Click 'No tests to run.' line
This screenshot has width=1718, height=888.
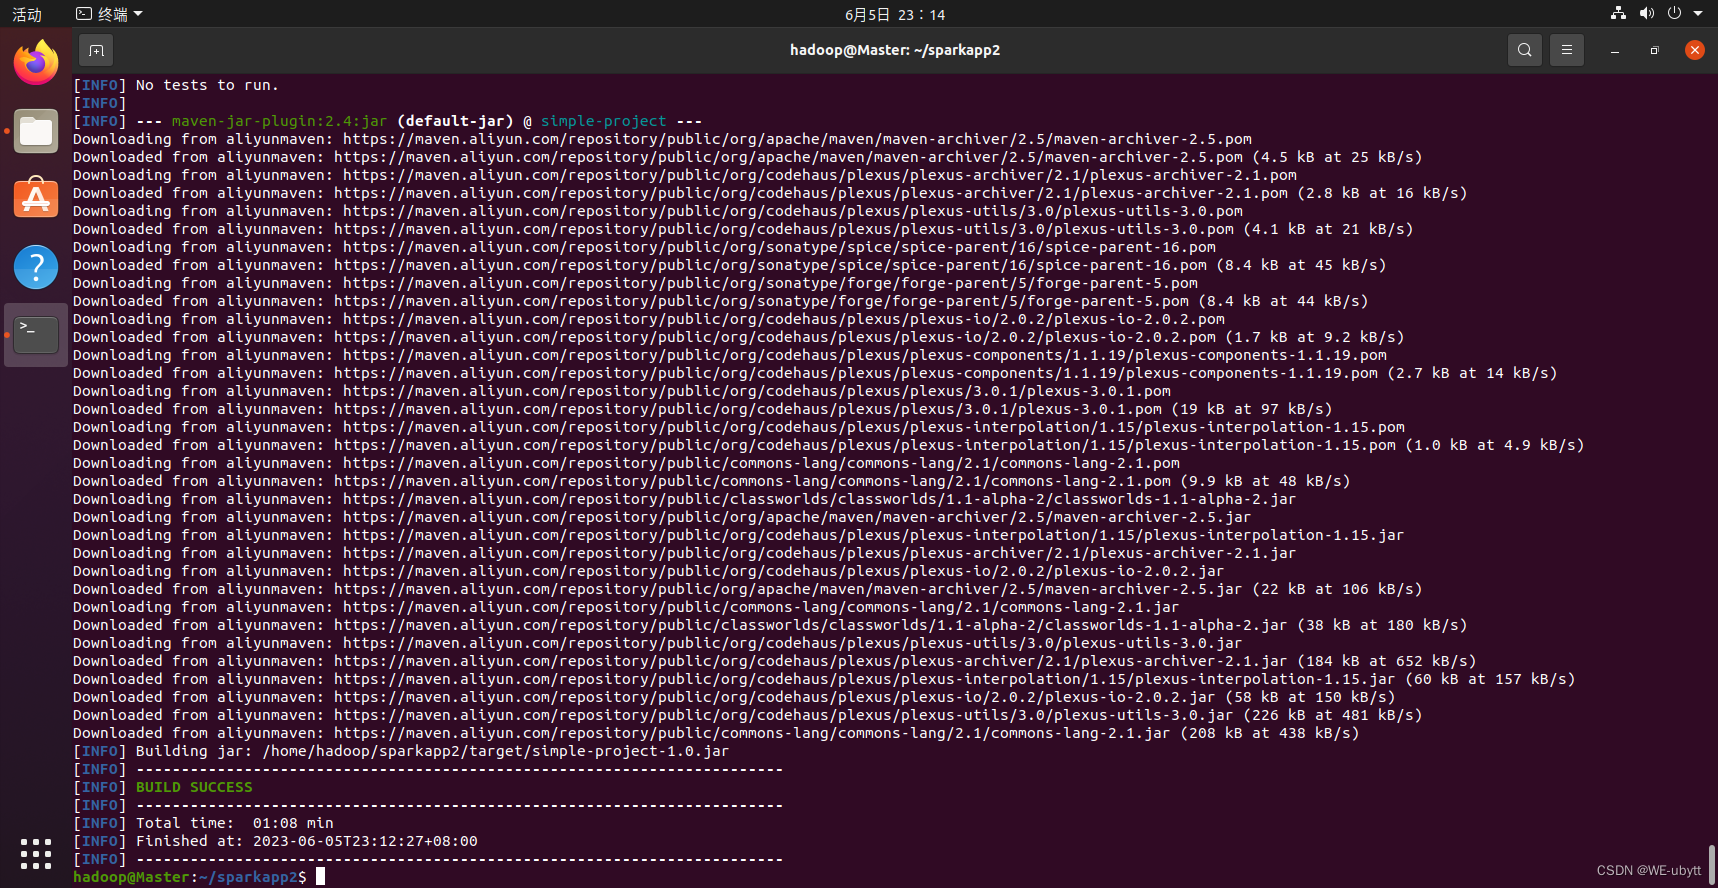point(207,85)
